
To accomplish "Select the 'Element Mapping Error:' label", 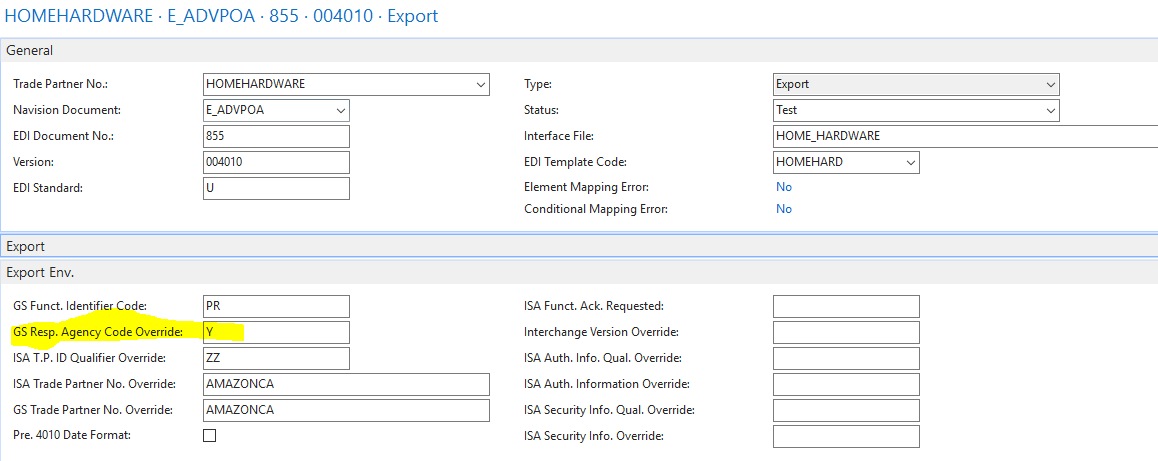I will click(x=586, y=187).
